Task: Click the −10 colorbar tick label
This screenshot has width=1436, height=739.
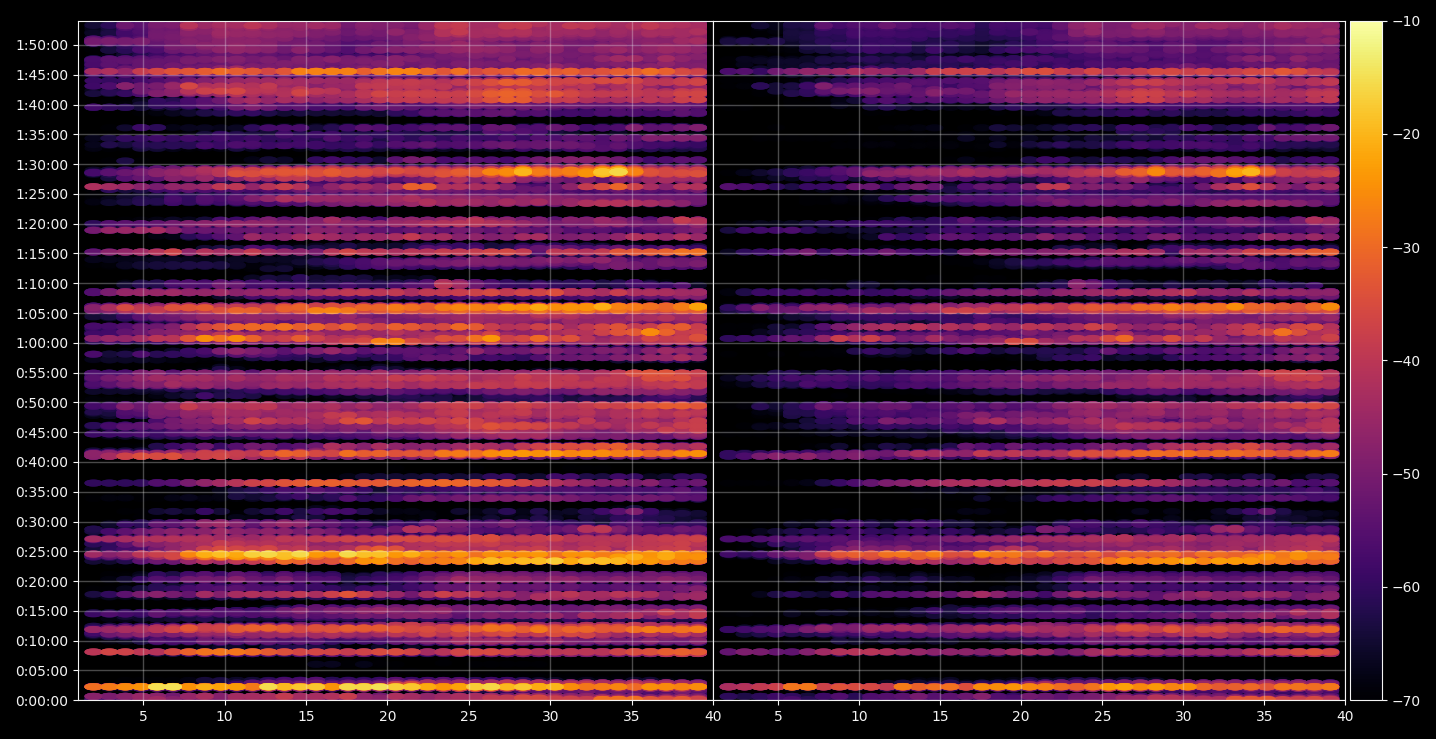Action: click(1405, 22)
